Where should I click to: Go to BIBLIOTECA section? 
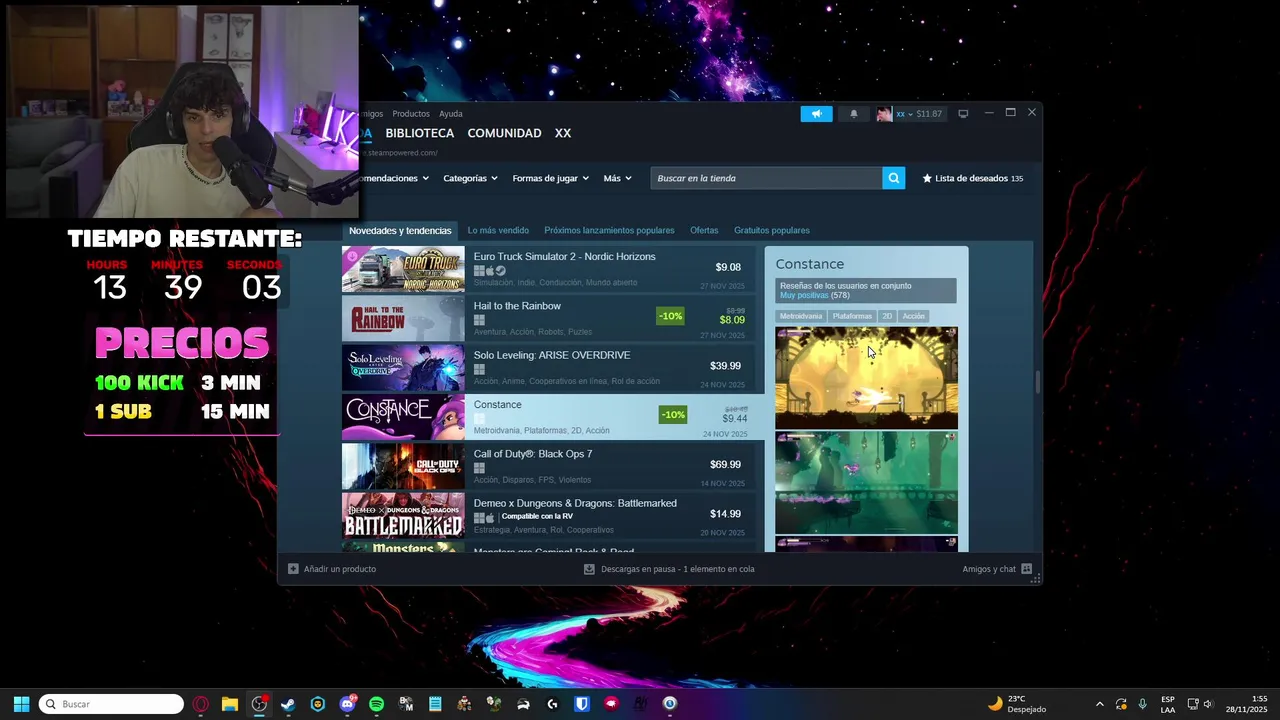[x=420, y=133]
